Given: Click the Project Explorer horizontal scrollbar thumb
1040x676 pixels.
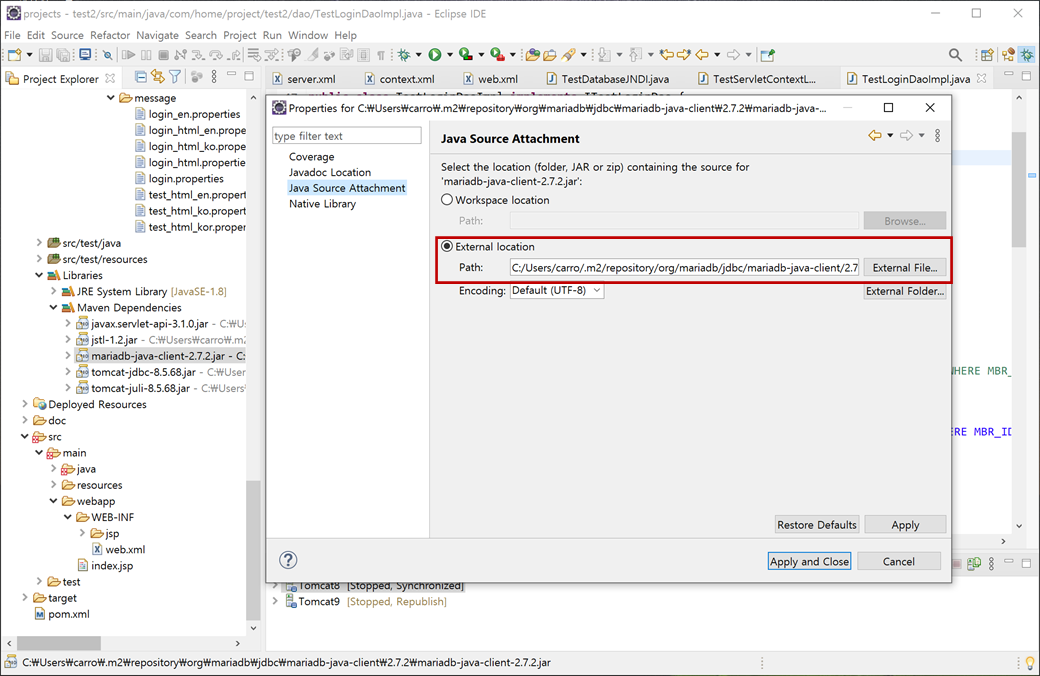Looking at the screenshot, I should point(58,643).
